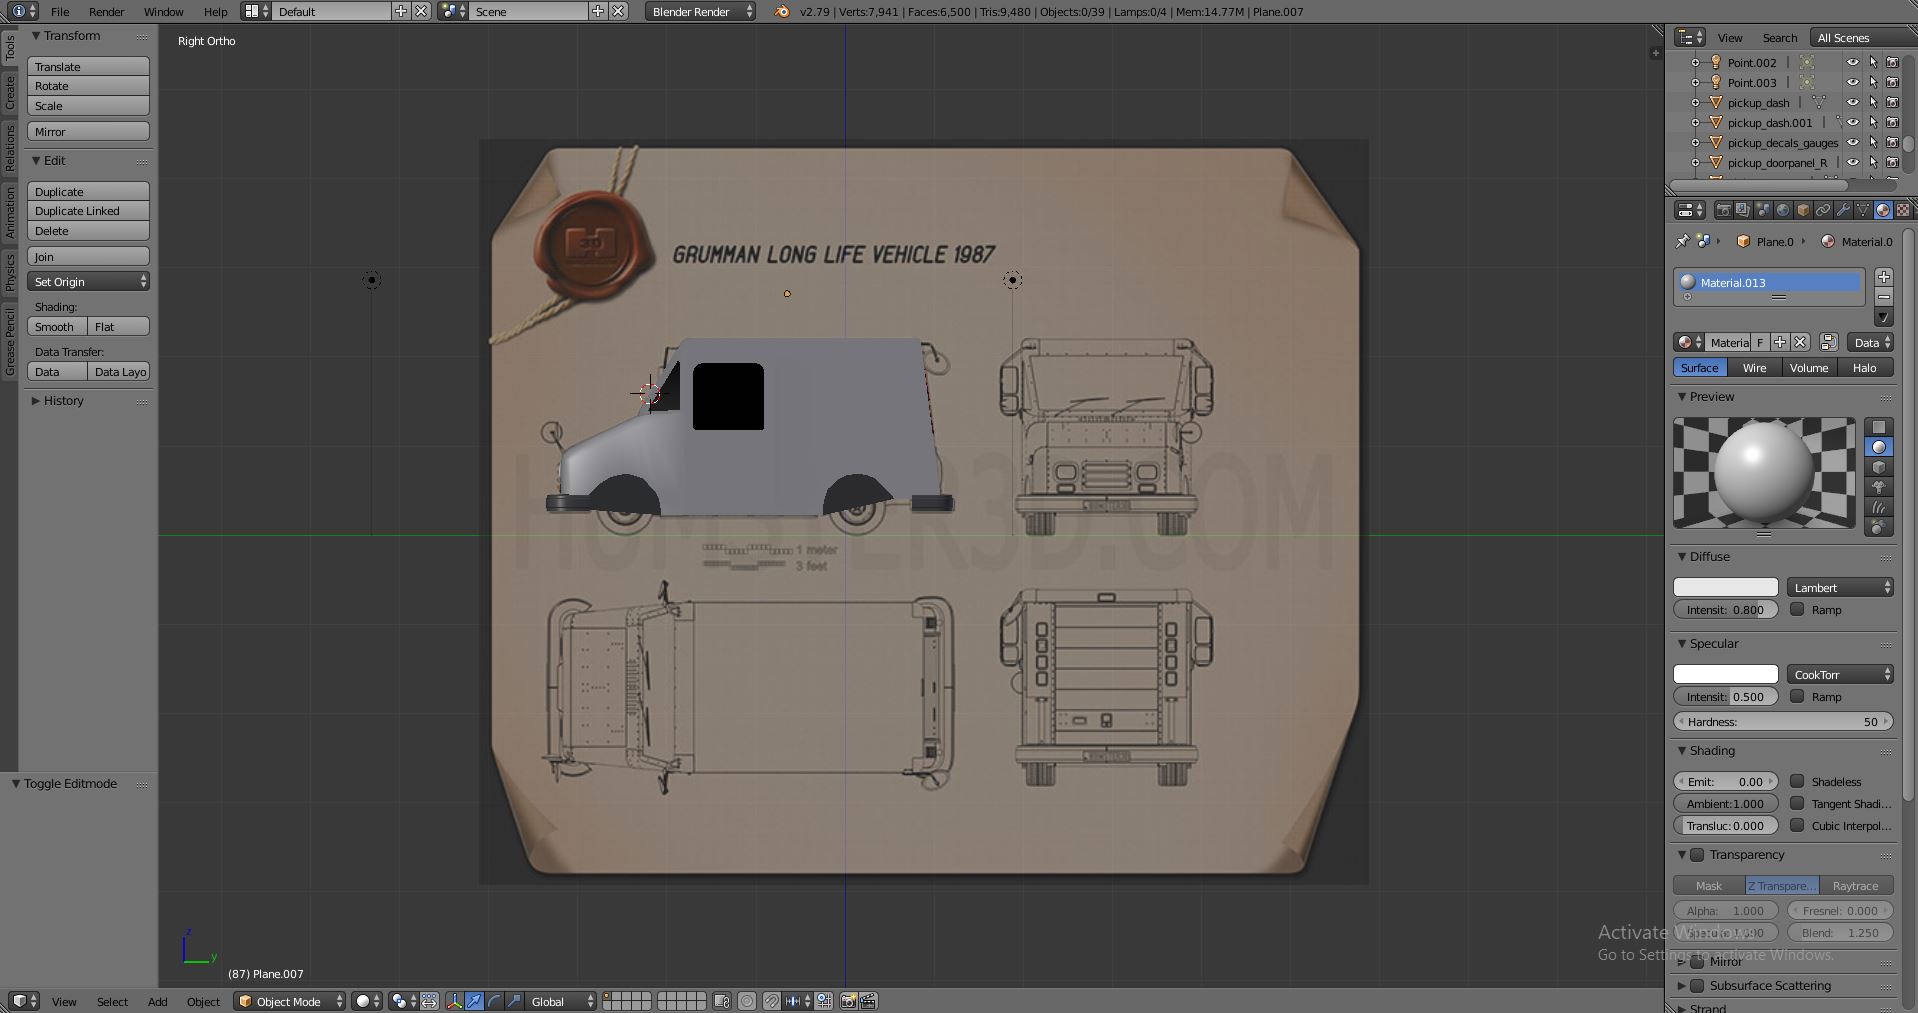The width and height of the screenshot is (1918, 1013).
Task: Open the Constraints properties chain tab
Action: coord(1823,210)
